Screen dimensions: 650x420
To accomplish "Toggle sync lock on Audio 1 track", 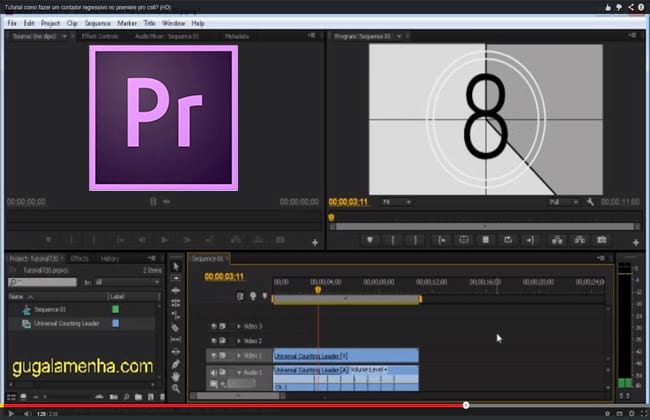I will [223, 372].
